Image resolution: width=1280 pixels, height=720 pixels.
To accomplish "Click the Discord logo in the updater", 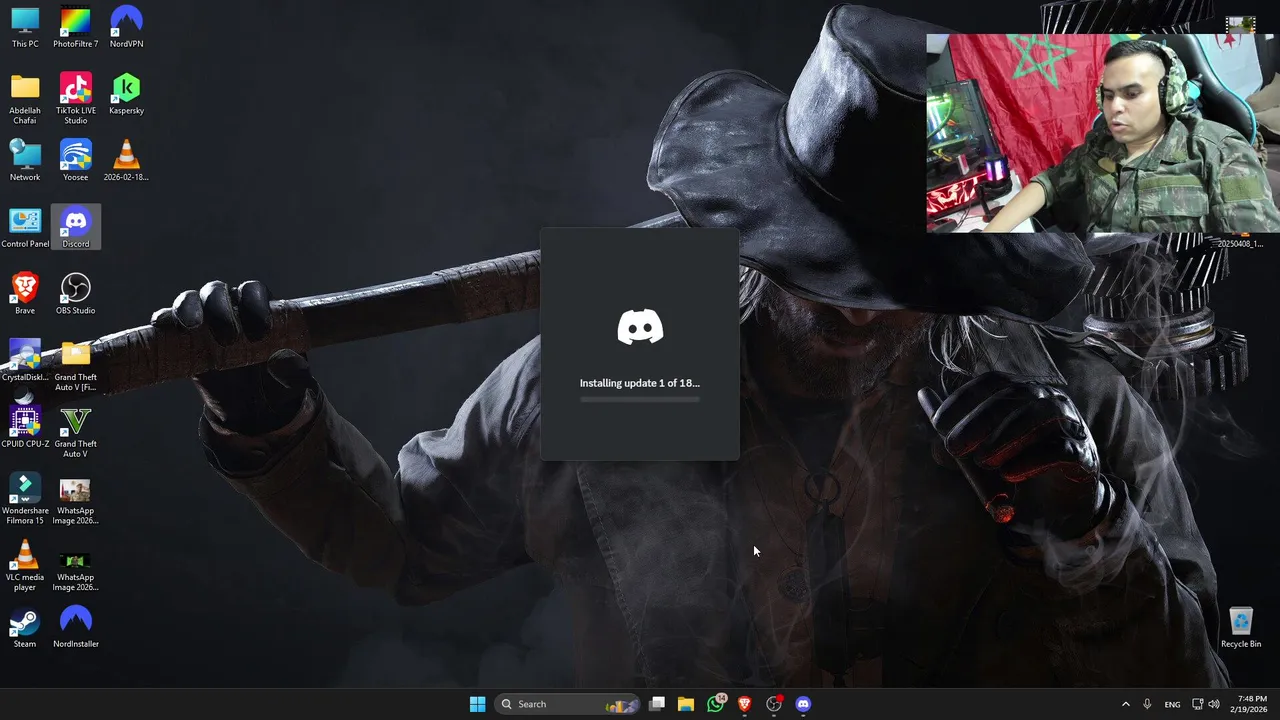I will point(640,327).
